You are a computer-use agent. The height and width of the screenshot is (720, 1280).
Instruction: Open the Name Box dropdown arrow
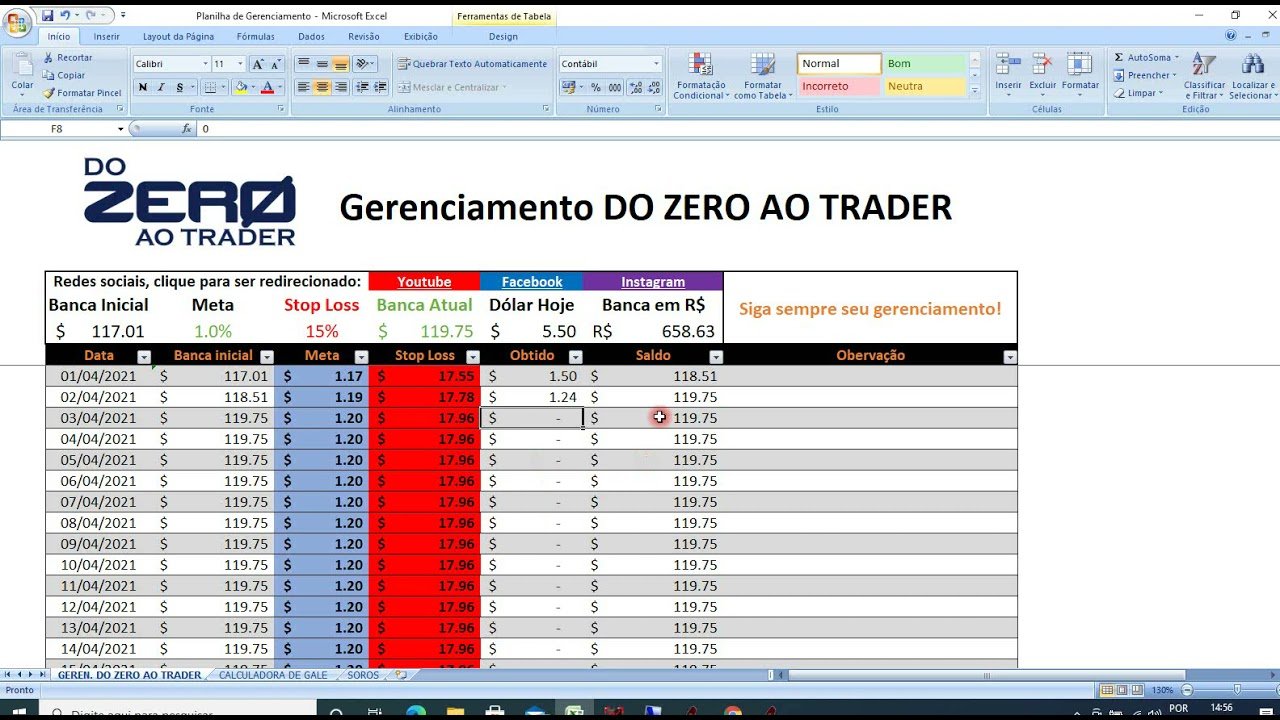(121, 129)
